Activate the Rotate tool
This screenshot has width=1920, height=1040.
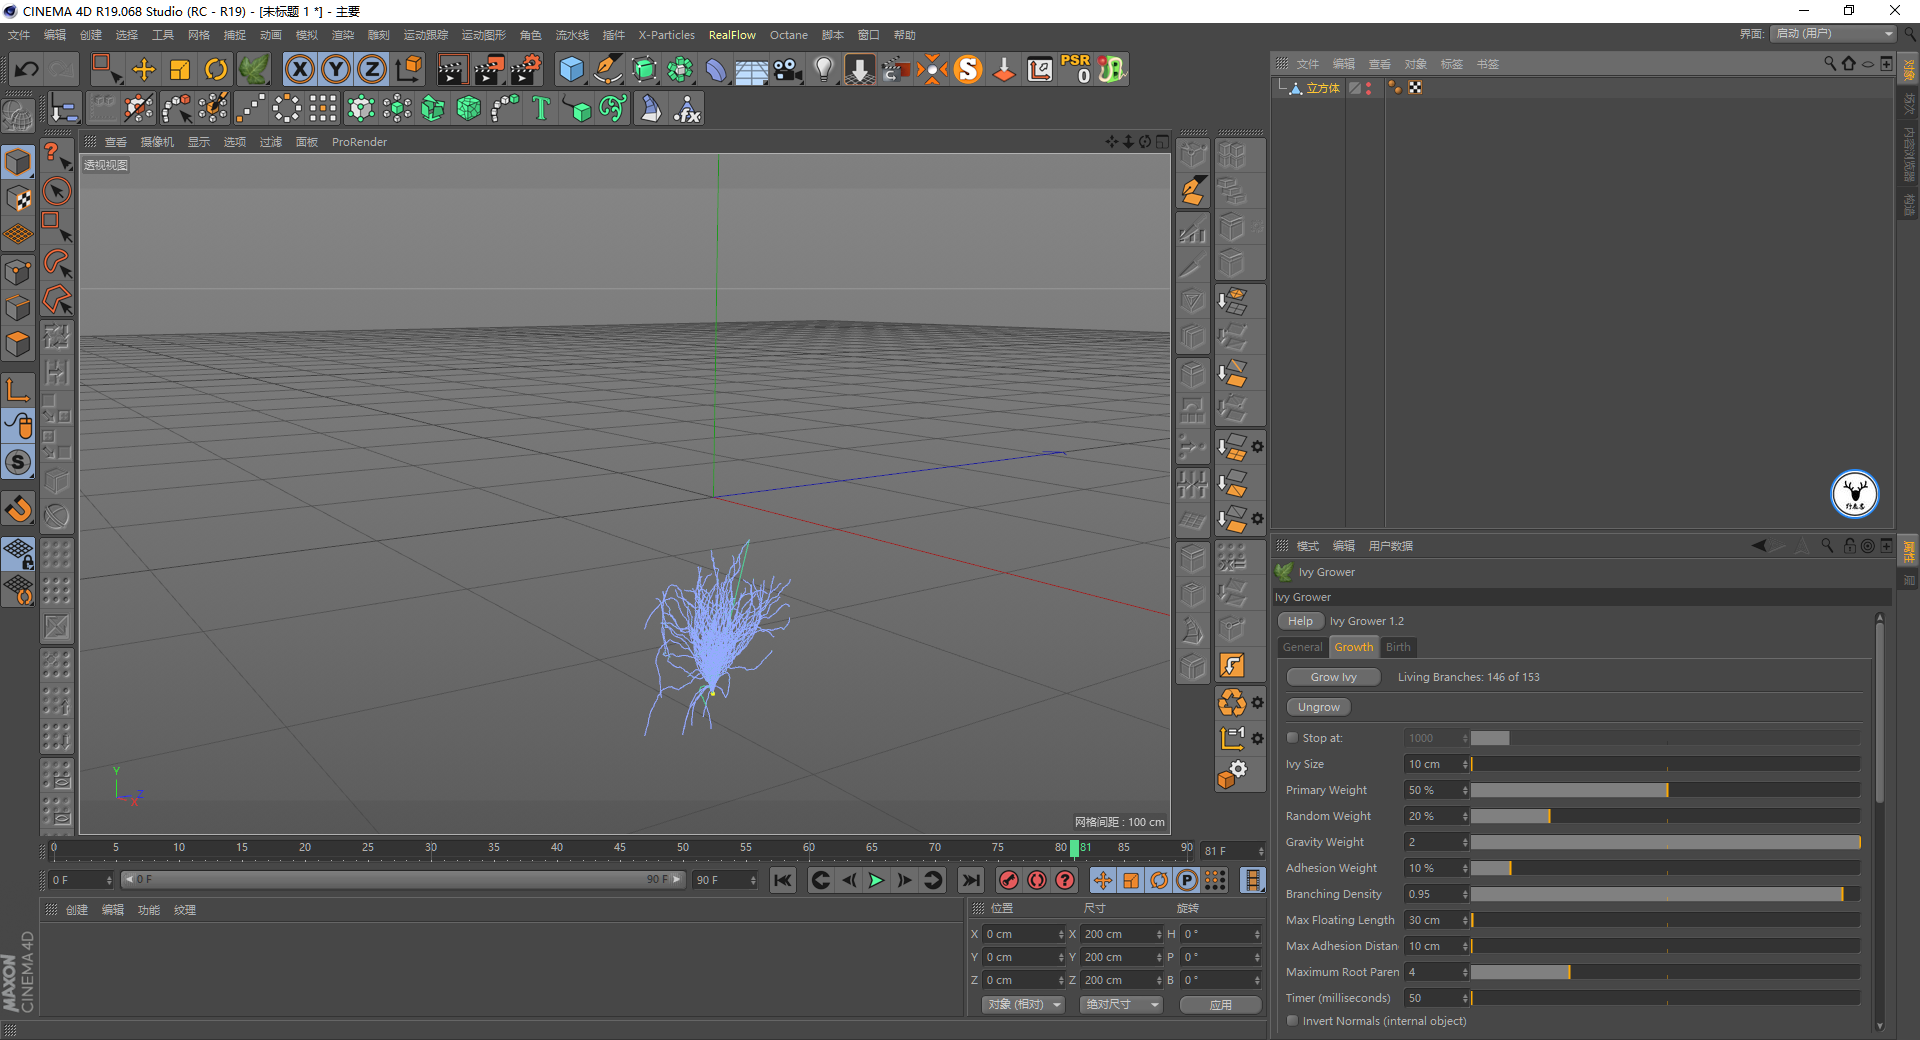click(216, 69)
